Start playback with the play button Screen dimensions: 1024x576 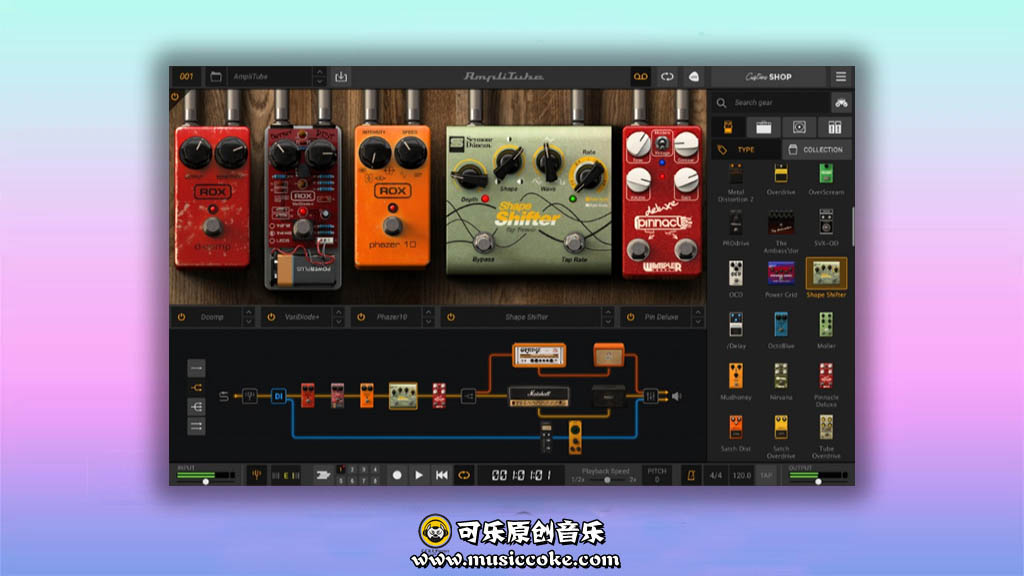(x=419, y=475)
